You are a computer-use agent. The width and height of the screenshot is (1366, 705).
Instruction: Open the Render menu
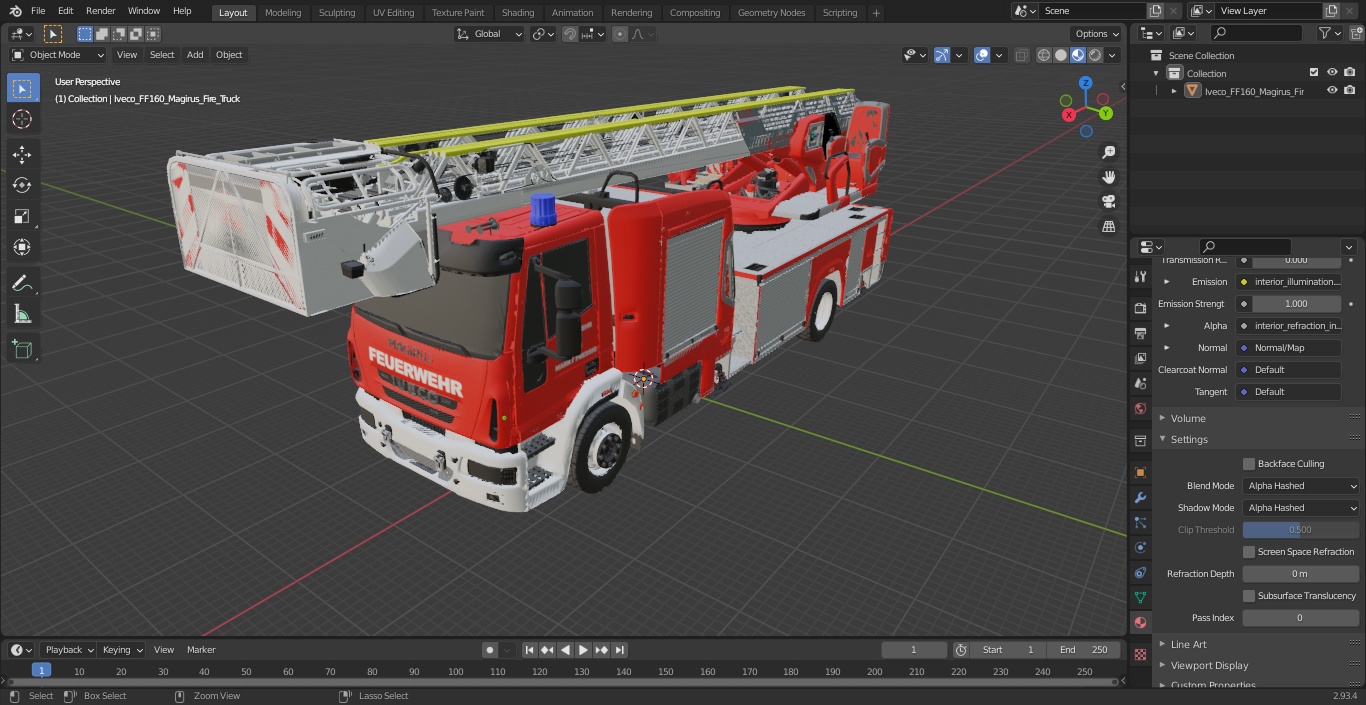100,11
